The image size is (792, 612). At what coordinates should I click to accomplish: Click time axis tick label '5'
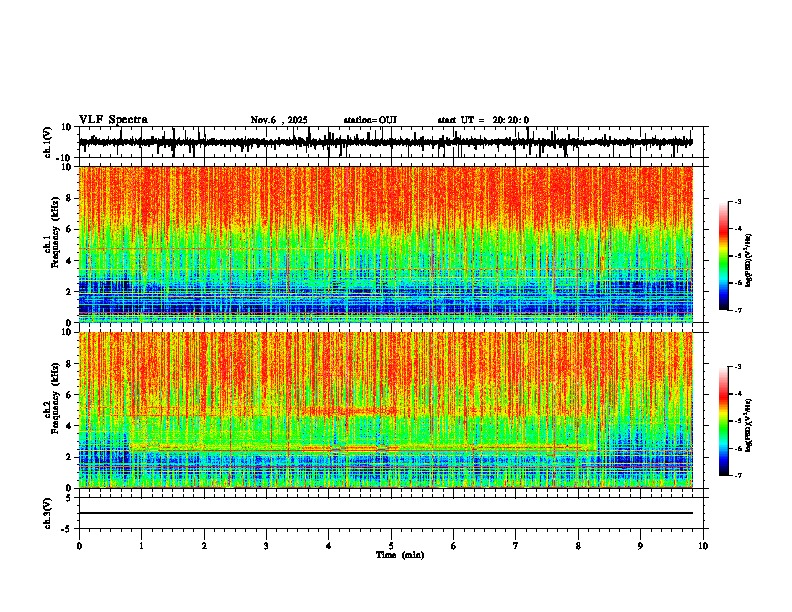pyautogui.click(x=391, y=546)
